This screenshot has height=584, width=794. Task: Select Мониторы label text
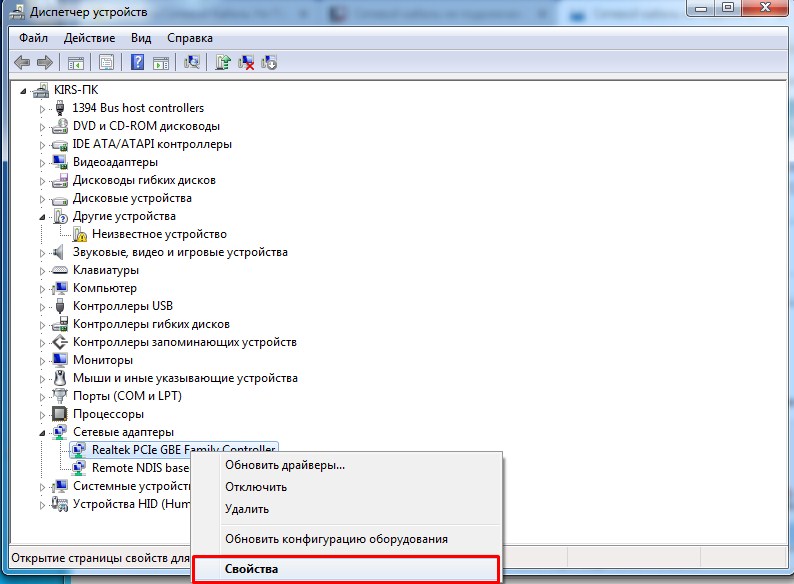pyautogui.click(x=103, y=360)
